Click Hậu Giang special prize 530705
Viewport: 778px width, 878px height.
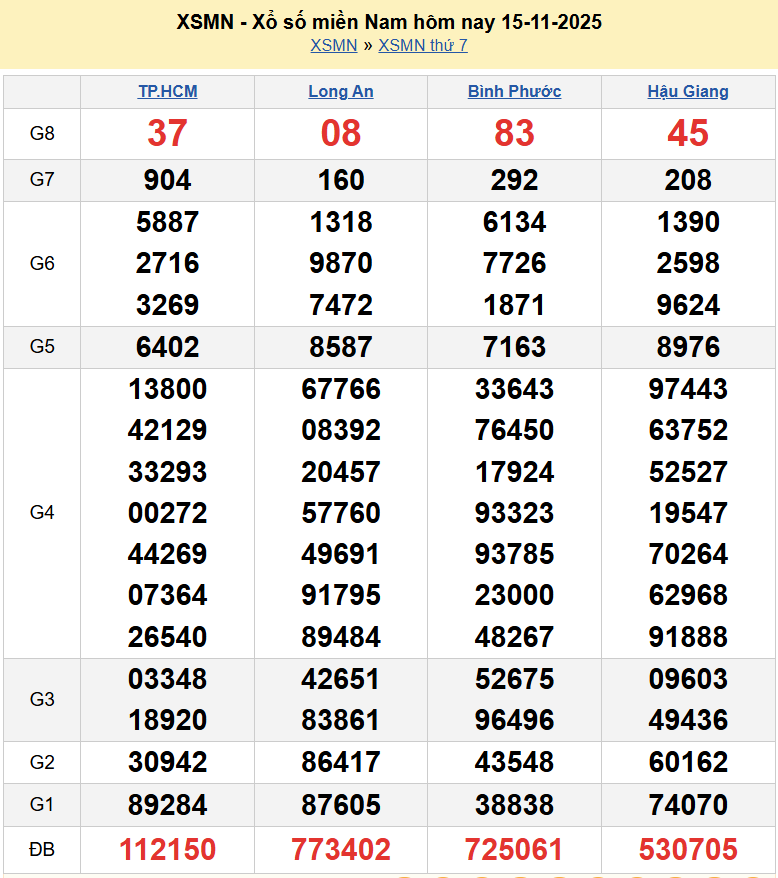[688, 850]
